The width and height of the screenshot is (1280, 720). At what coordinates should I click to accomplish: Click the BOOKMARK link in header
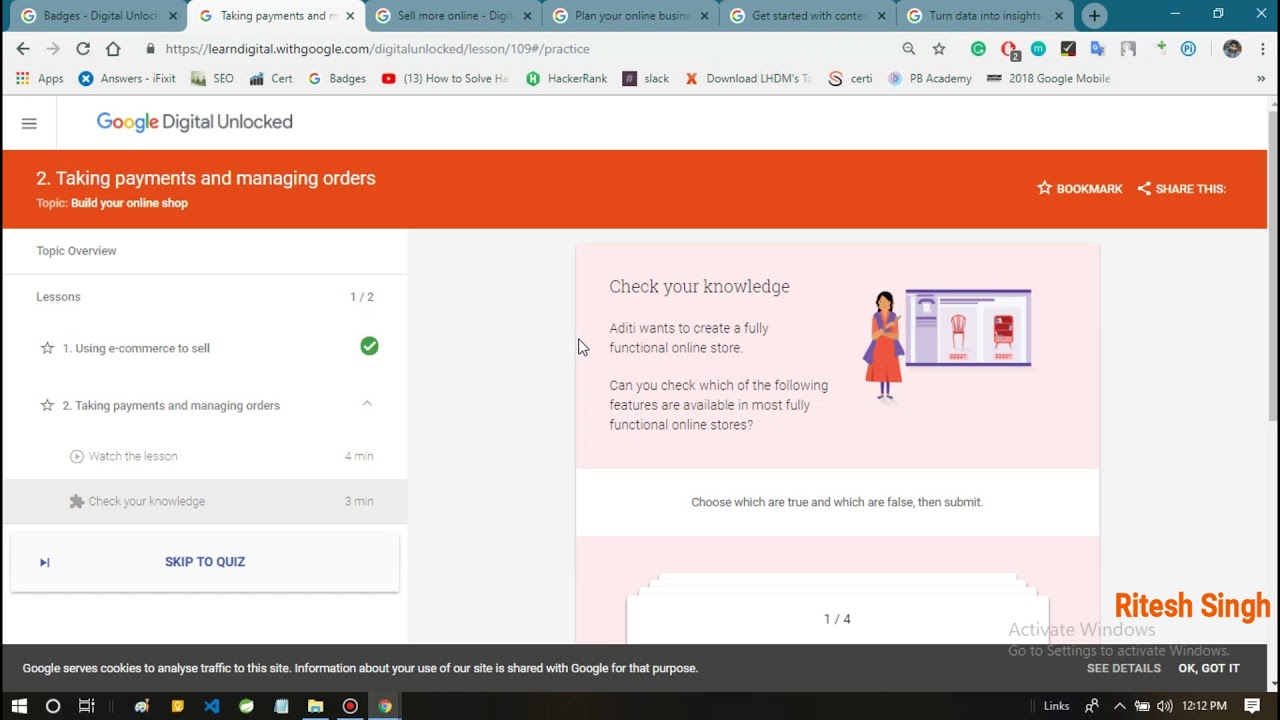pos(1079,188)
